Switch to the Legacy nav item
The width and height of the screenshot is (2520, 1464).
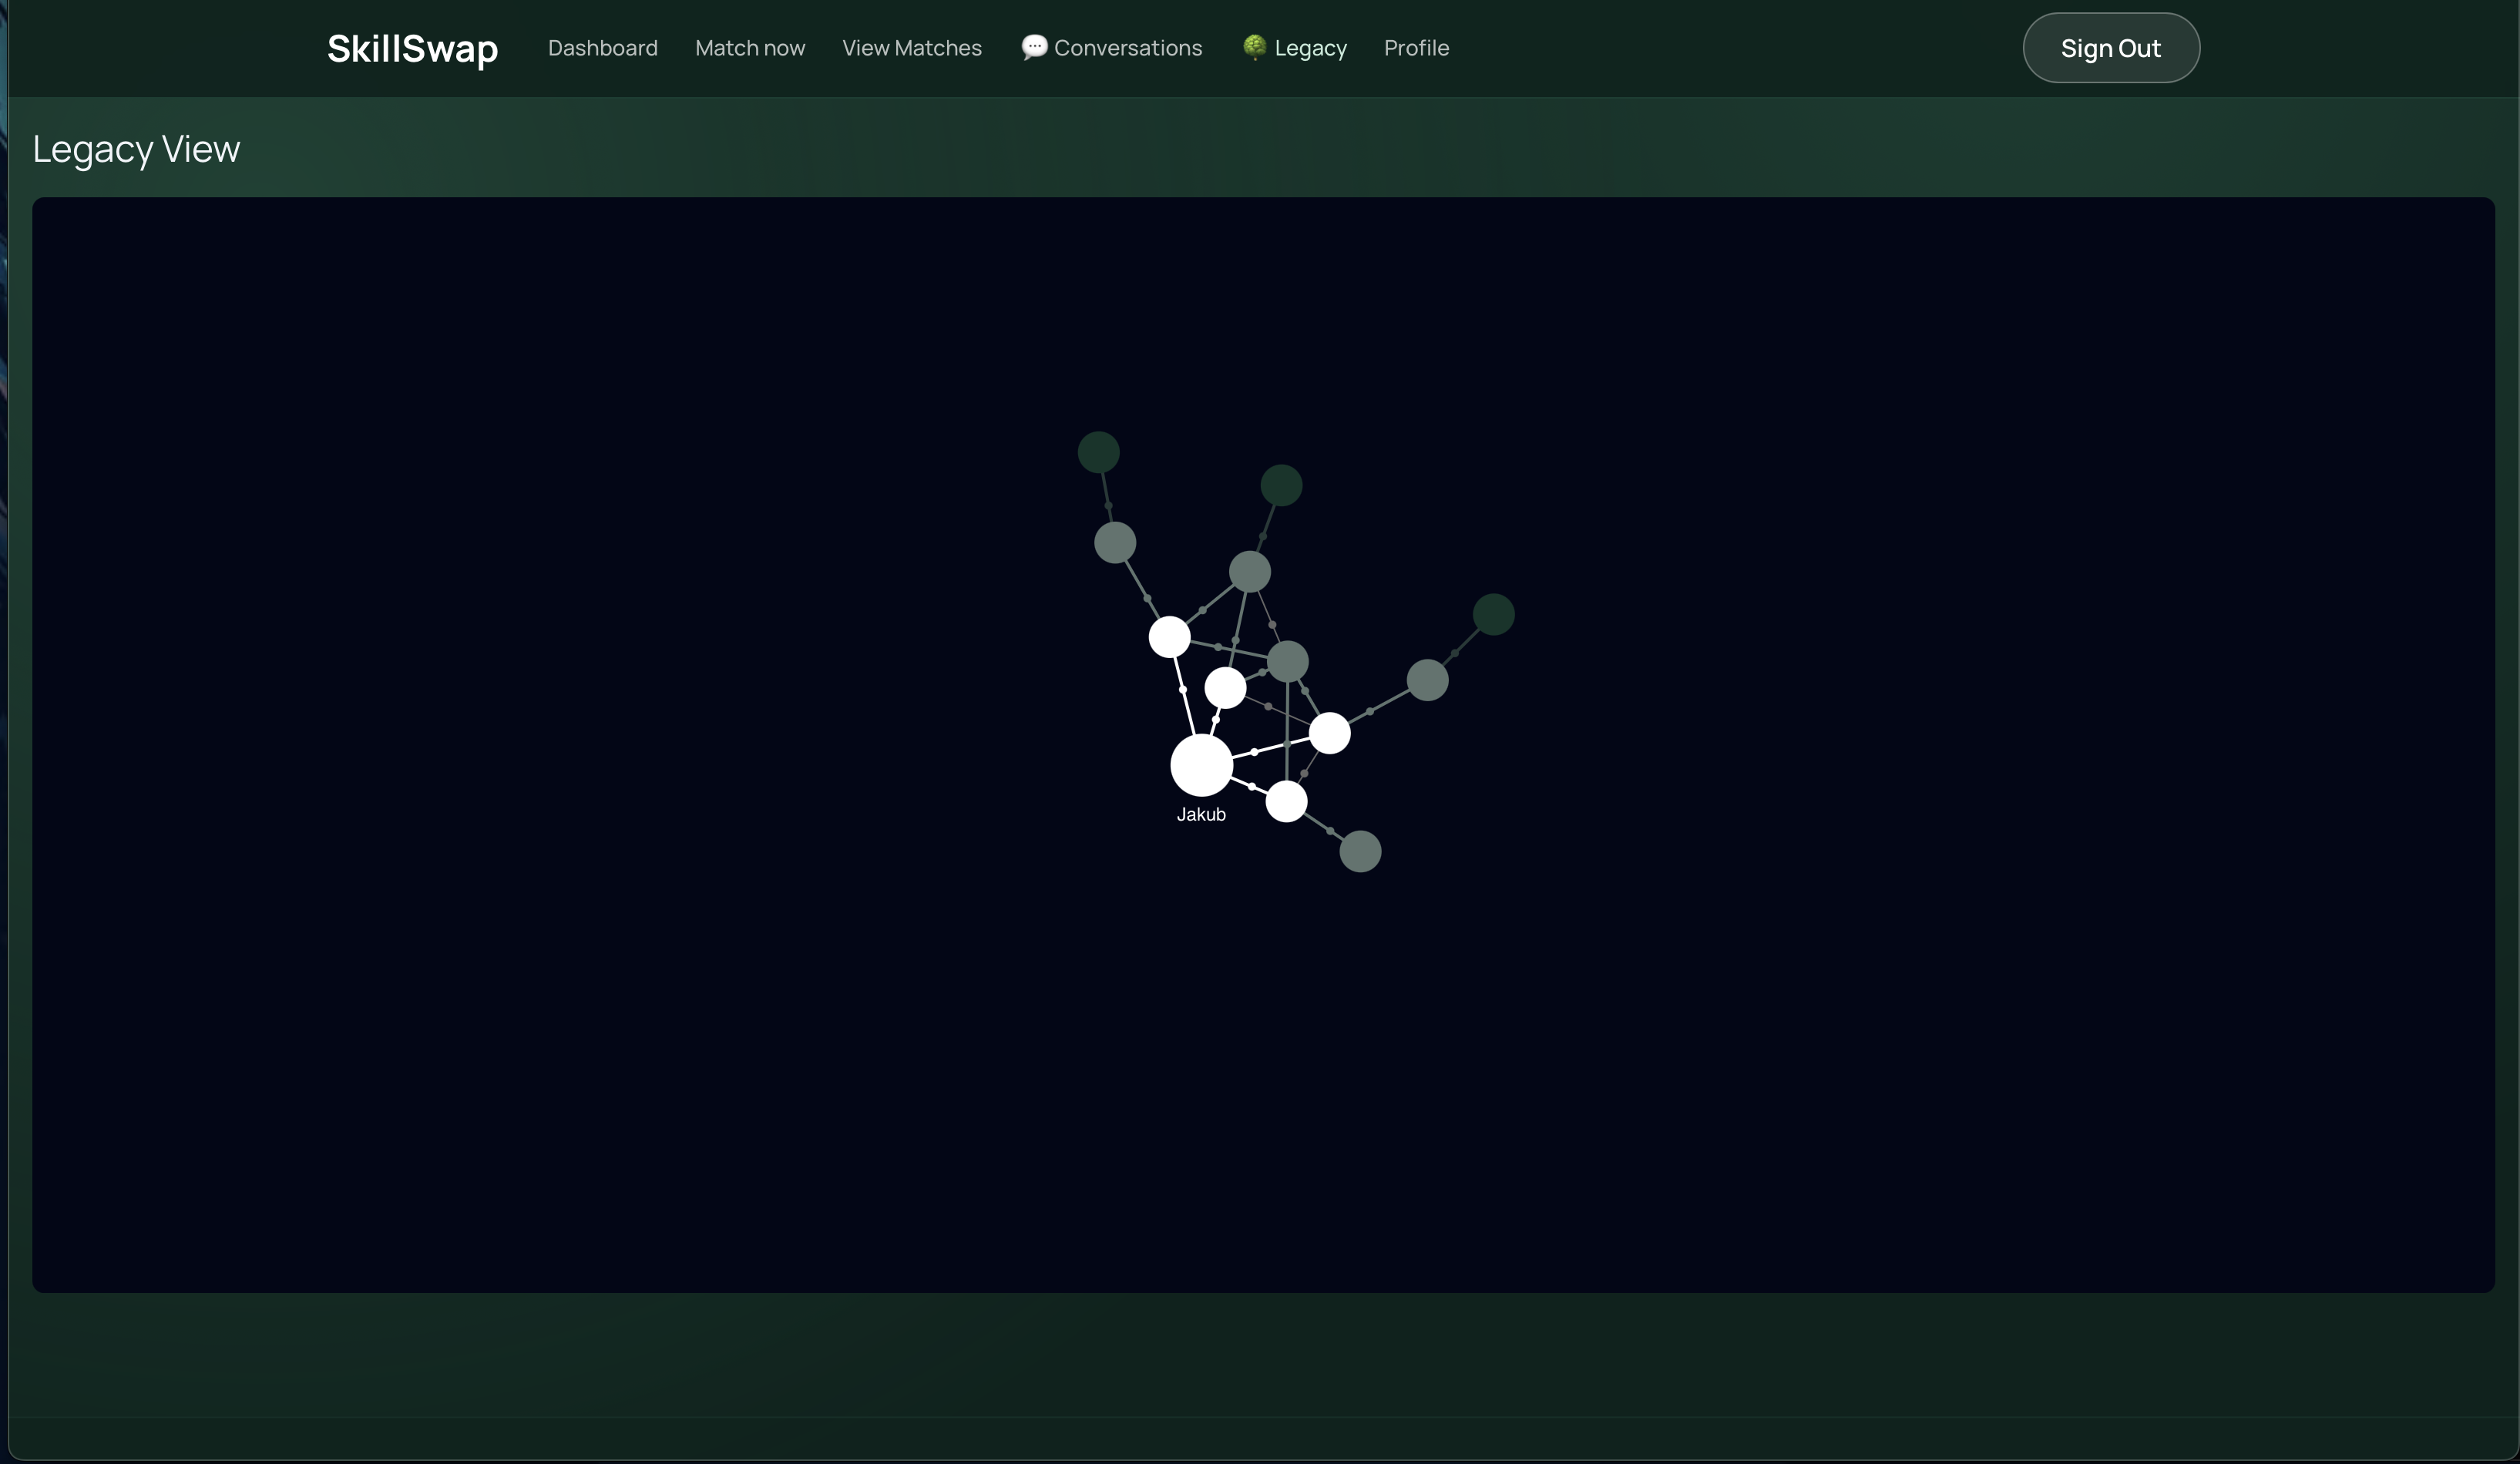pyautogui.click(x=1310, y=48)
